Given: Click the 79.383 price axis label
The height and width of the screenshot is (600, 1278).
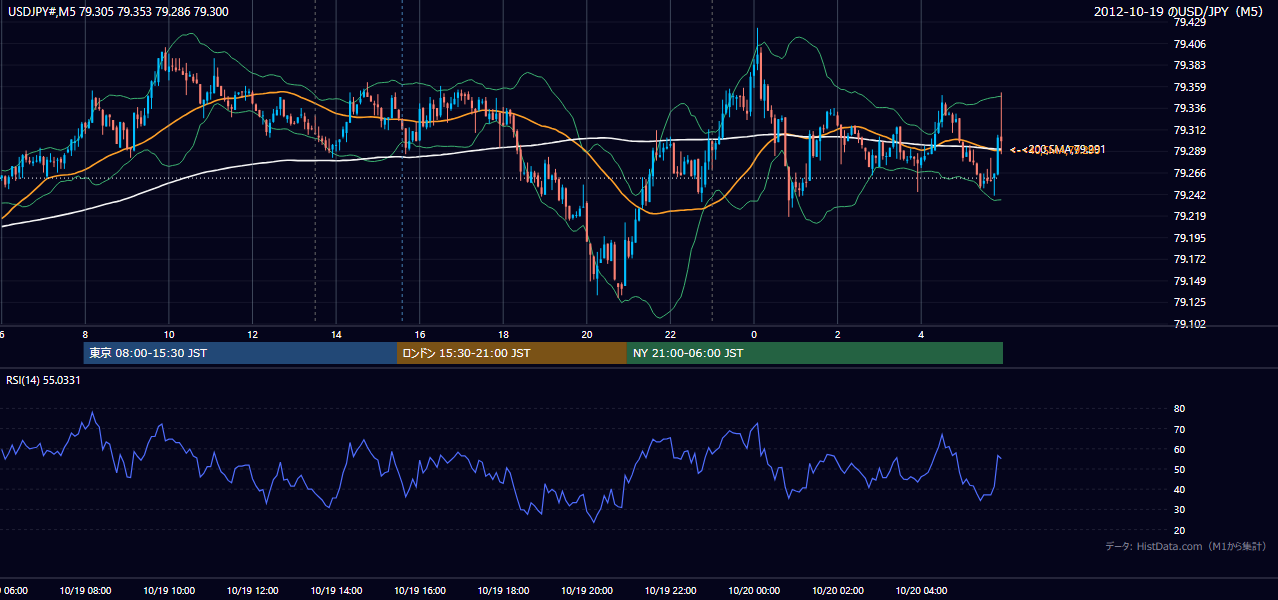Looking at the screenshot, I should pyautogui.click(x=1189, y=65).
